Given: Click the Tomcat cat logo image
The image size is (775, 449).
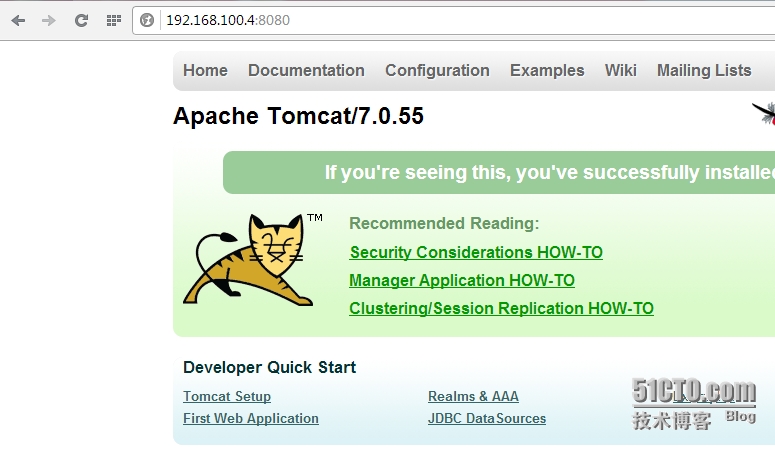Looking at the screenshot, I should click(248, 259).
